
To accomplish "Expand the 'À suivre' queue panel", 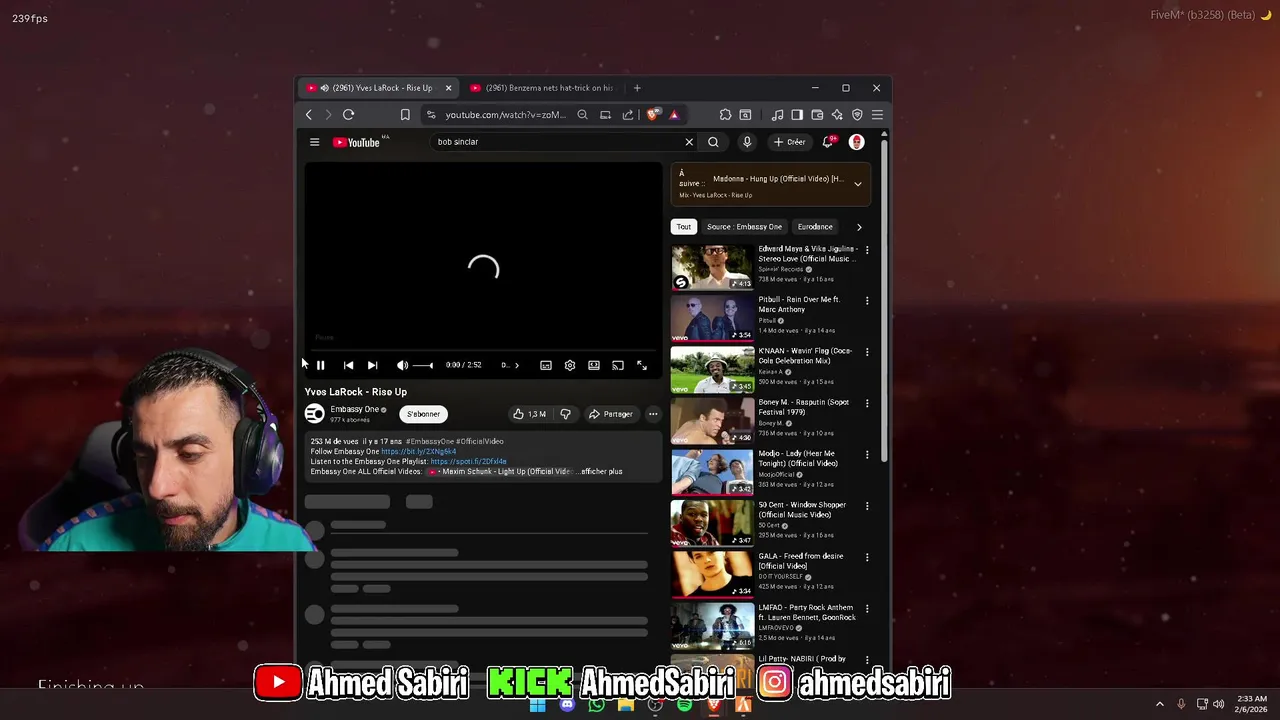I will click(x=857, y=184).
